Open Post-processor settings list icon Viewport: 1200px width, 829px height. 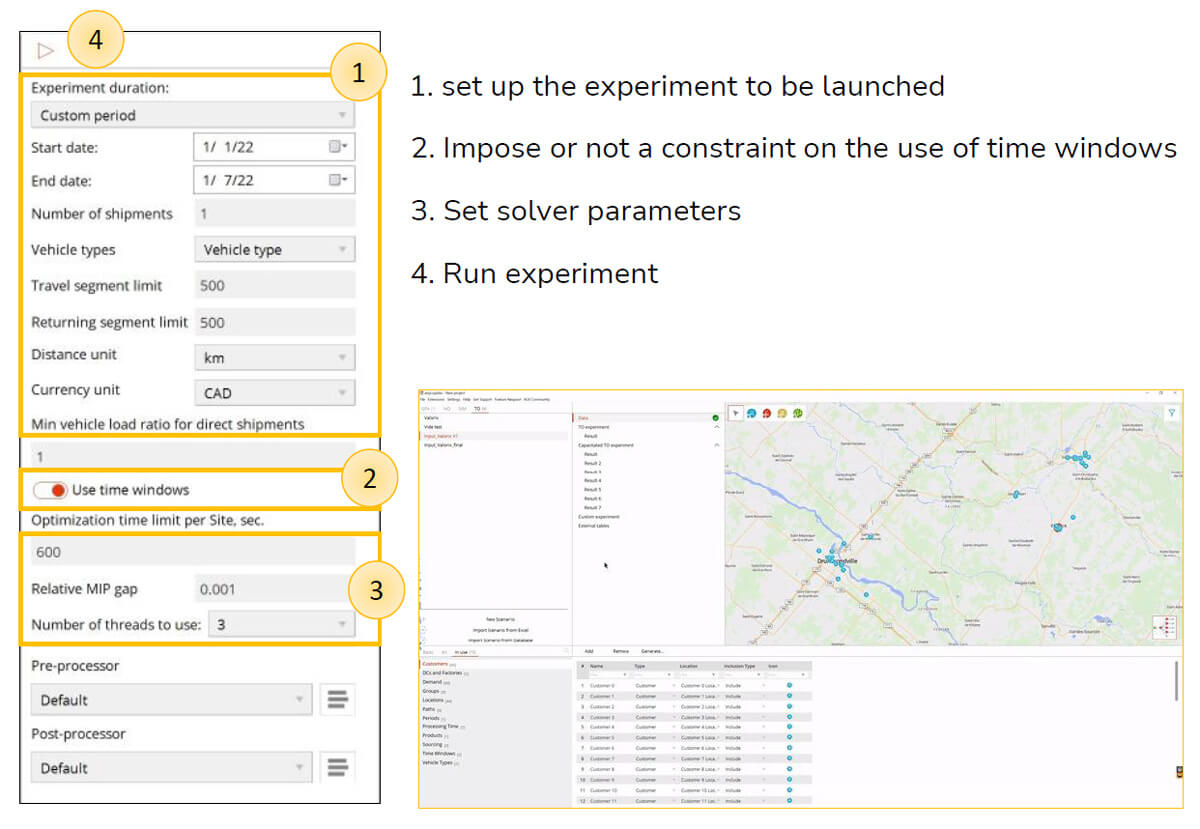coord(337,767)
